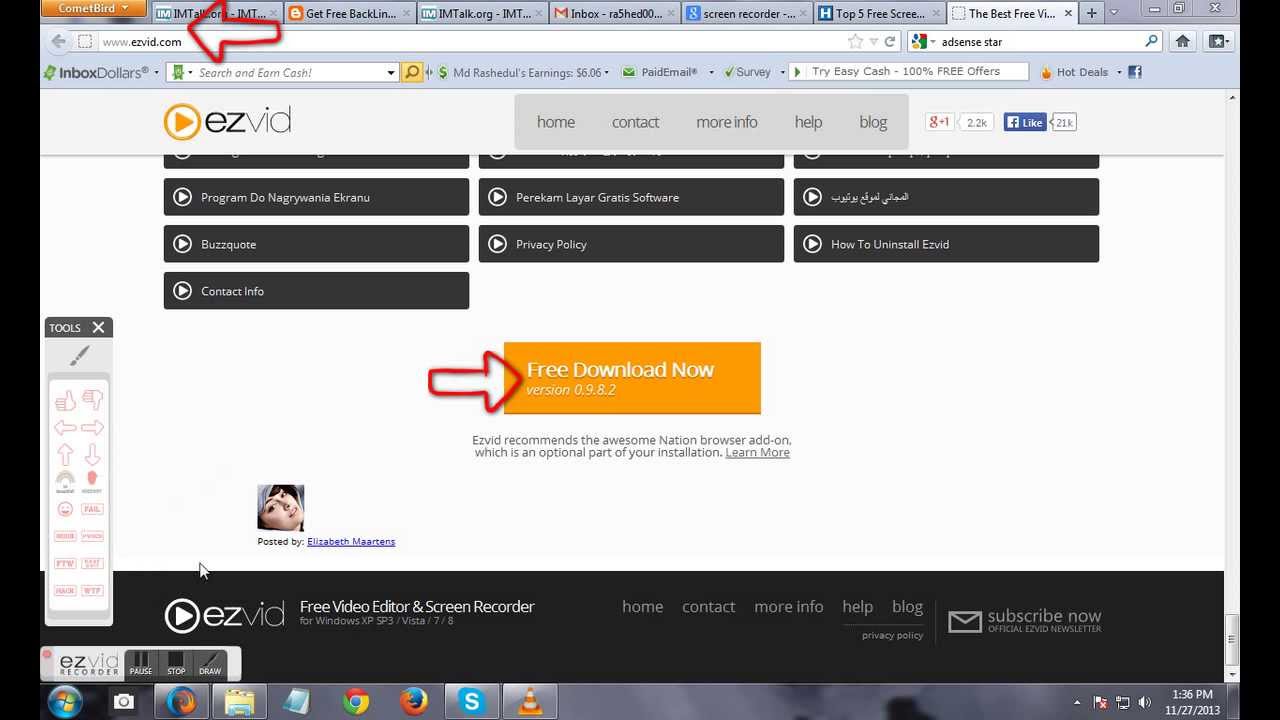1280x720 pixels.
Task: Open the Program Do Nagrywania Ekranu button
Action: 316,197
